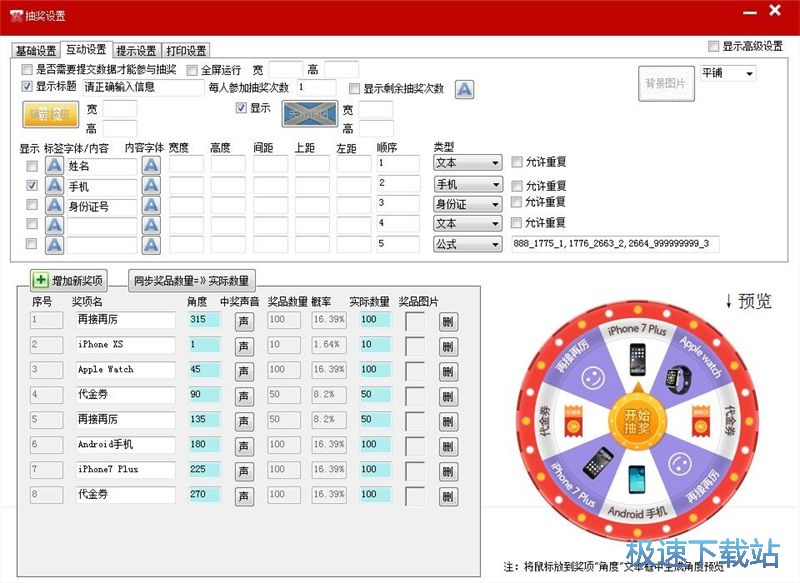800x583 pixels.
Task: Click the content font A icon for 手机 row
Action: [x=151, y=186]
